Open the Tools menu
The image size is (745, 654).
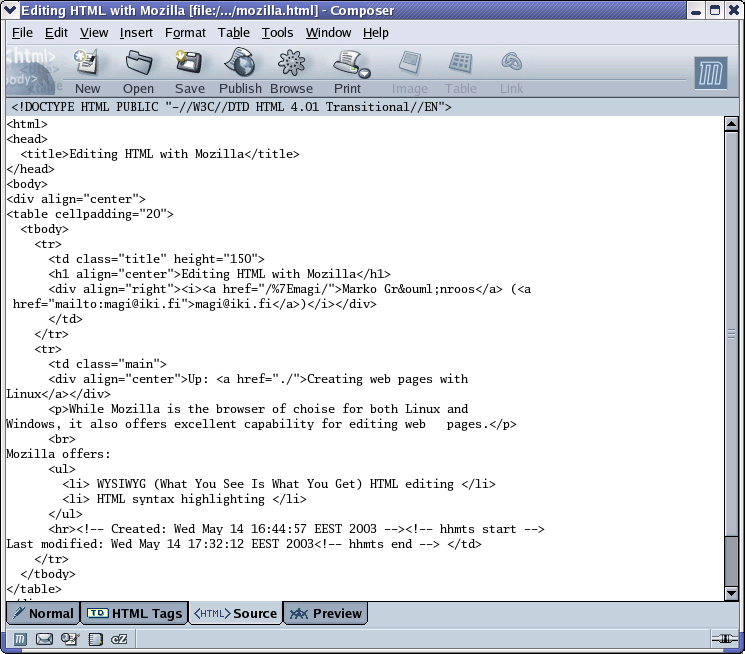(x=277, y=32)
